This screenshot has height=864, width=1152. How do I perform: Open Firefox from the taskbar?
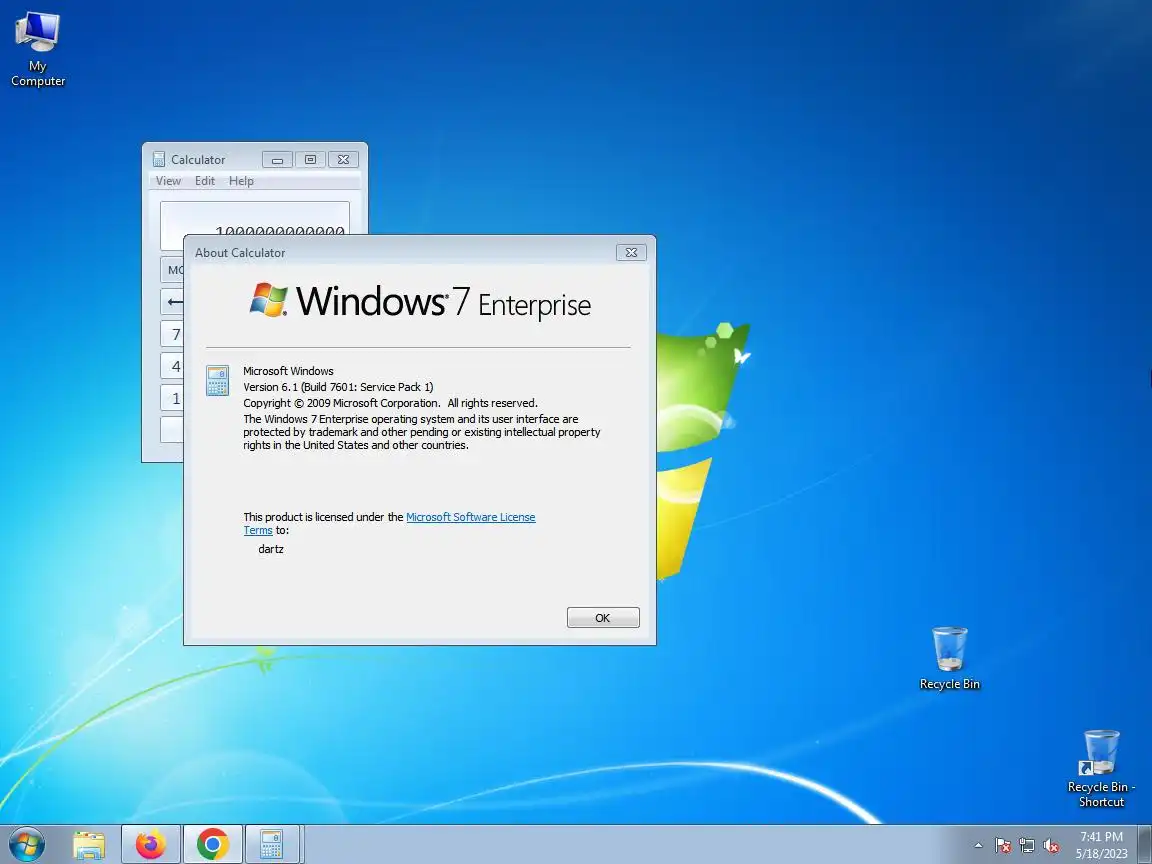[x=151, y=844]
